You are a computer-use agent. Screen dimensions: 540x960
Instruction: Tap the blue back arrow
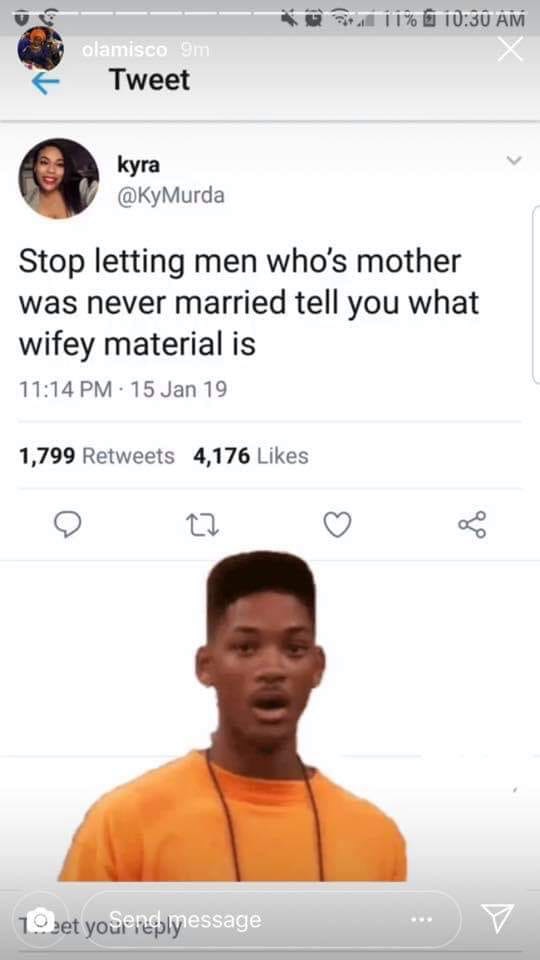pyautogui.click(x=45, y=83)
